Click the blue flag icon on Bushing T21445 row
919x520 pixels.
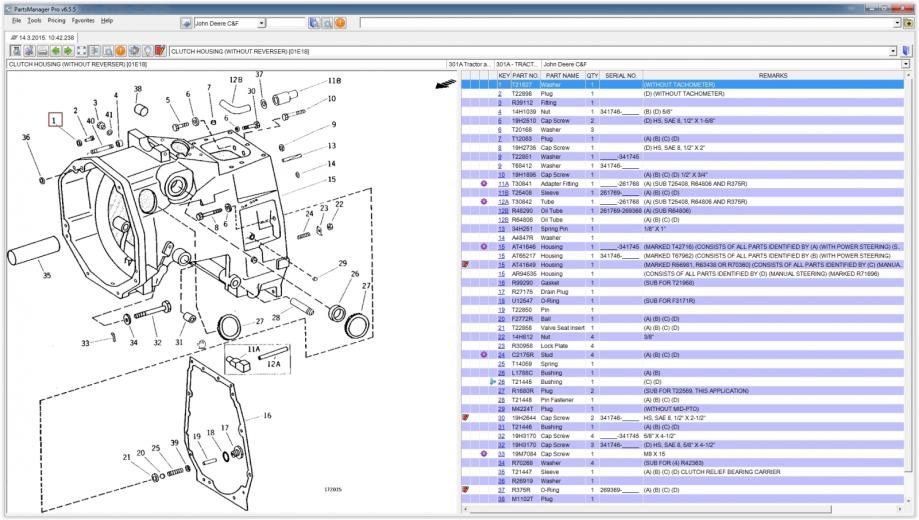click(x=491, y=381)
